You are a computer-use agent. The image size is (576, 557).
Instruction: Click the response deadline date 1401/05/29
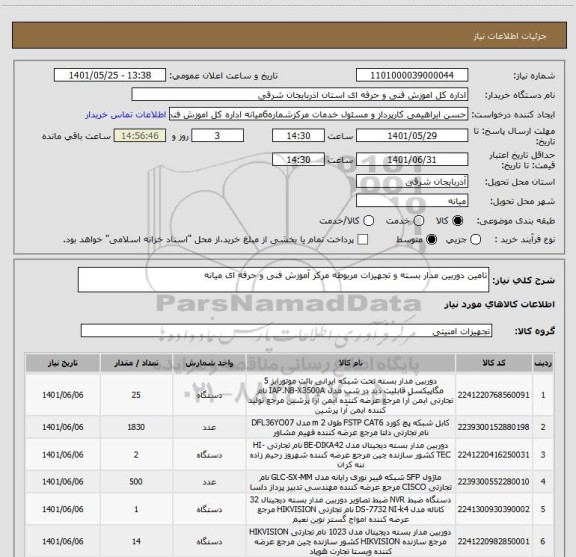click(412, 136)
